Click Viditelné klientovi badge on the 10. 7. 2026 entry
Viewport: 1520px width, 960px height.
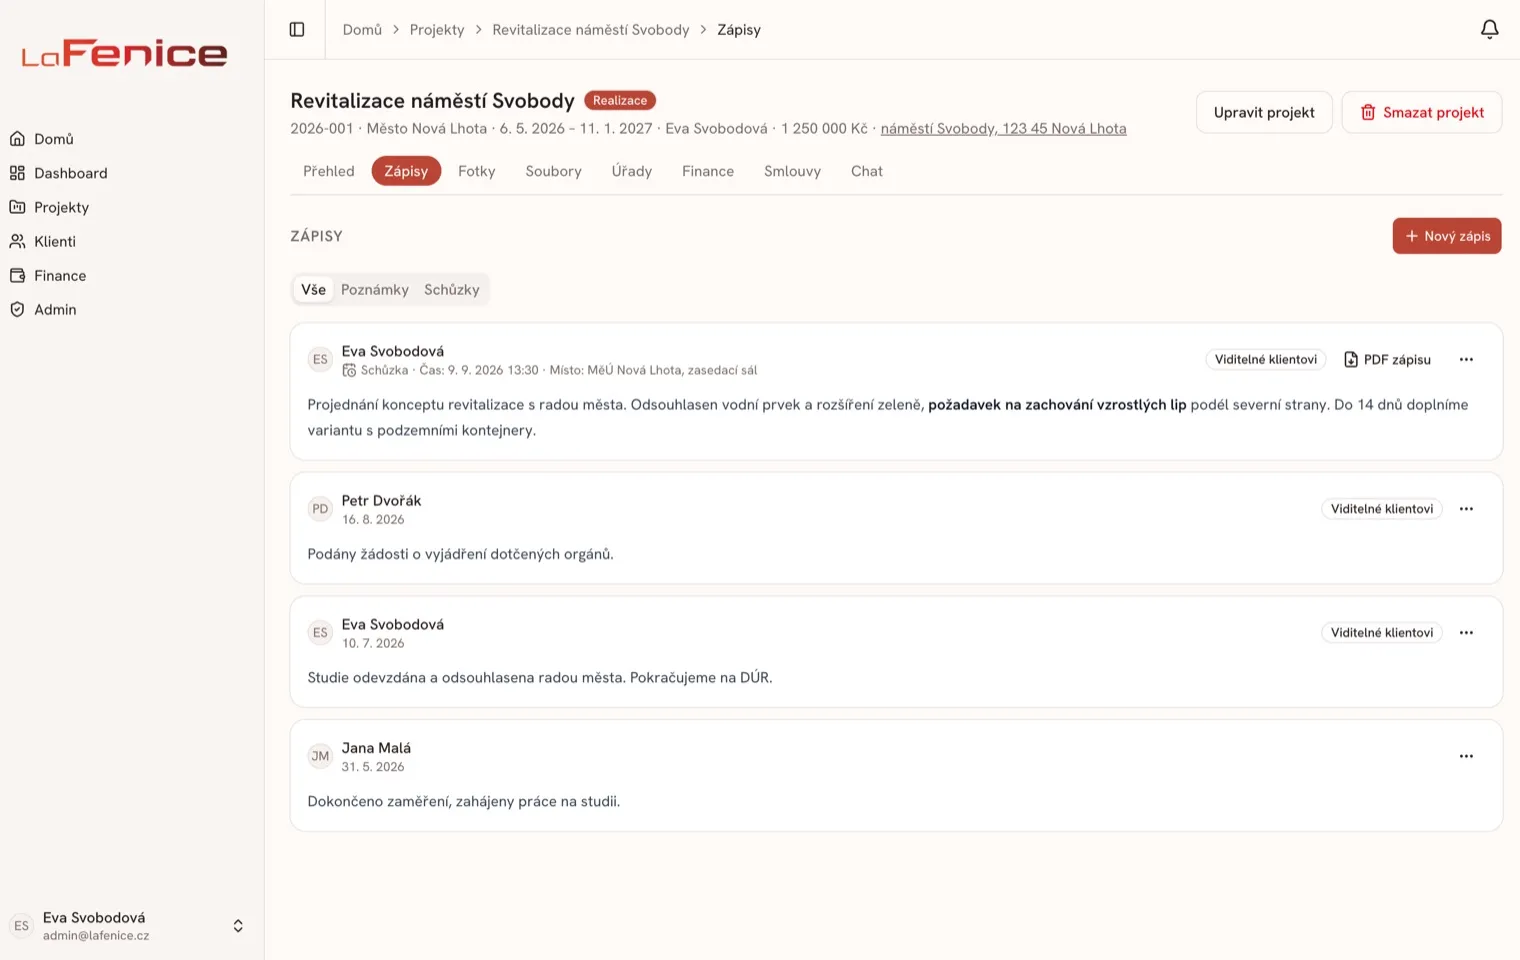pyautogui.click(x=1382, y=633)
